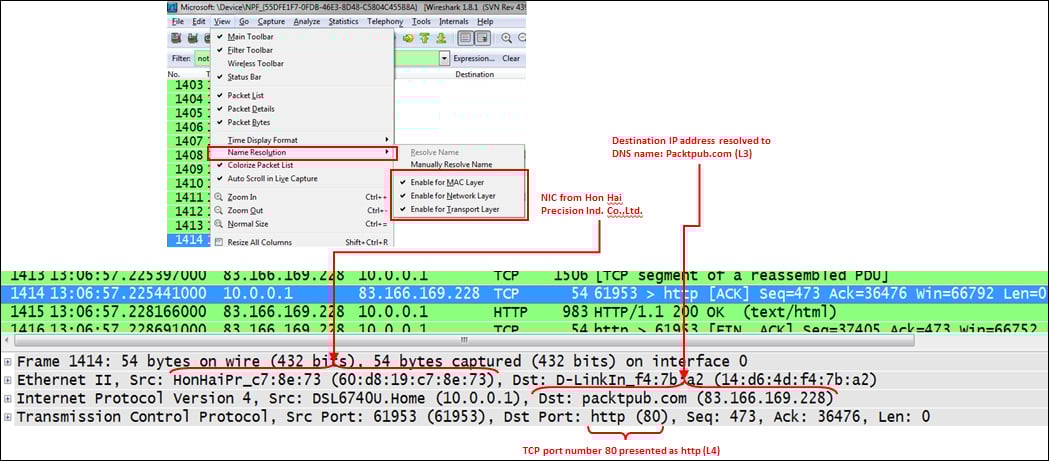
Task: Open the filter history dropdown arrow
Action: pyautogui.click(x=444, y=59)
